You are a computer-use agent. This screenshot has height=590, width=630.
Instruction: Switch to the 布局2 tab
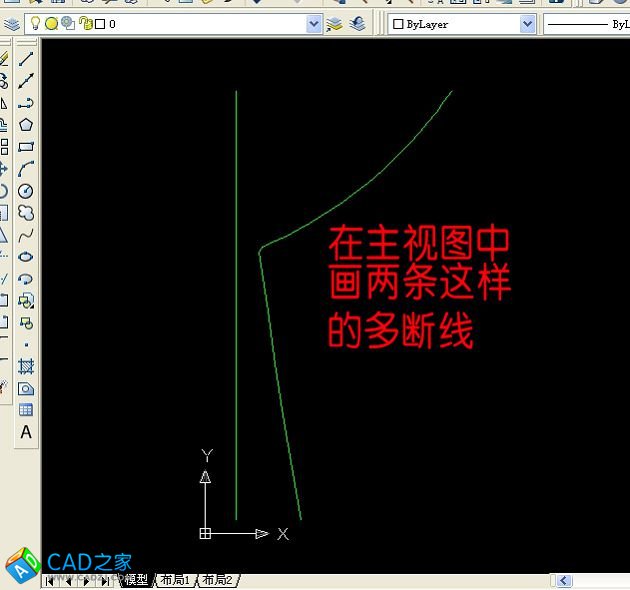click(217, 580)
